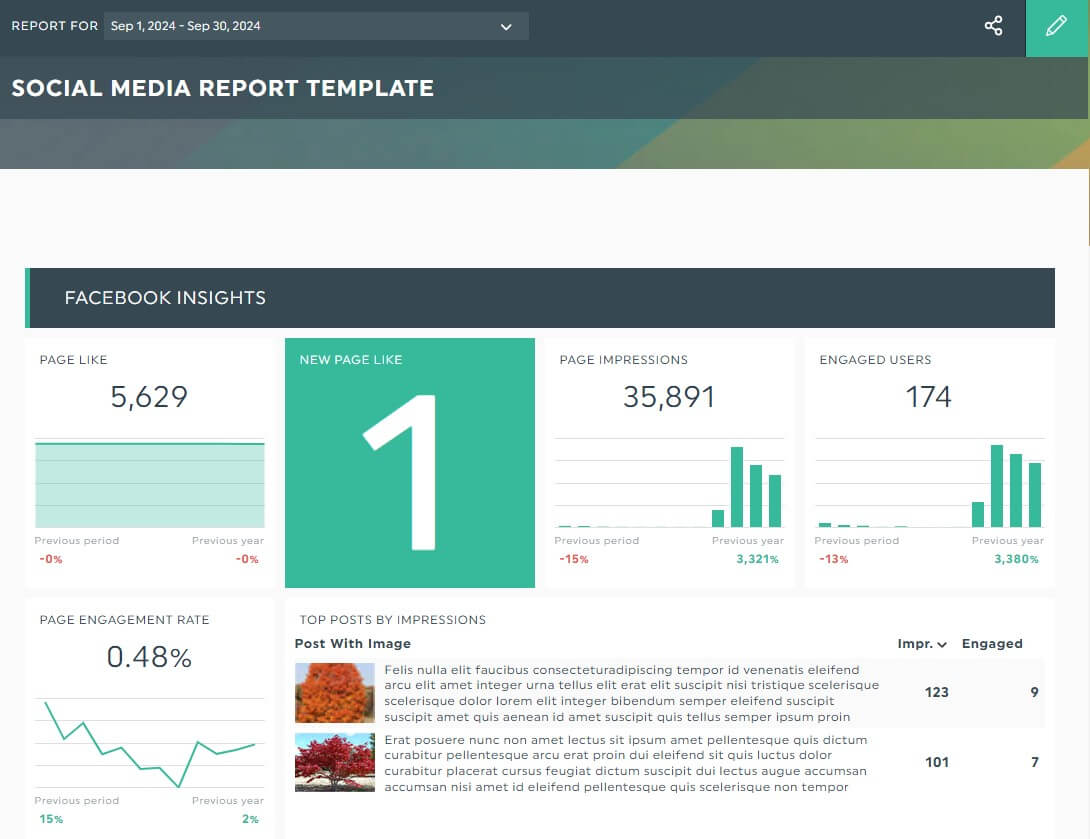Click the 2% previous year engagement value
The height and width of the screenshot is (839, 1090).
[x=250, y=820]
